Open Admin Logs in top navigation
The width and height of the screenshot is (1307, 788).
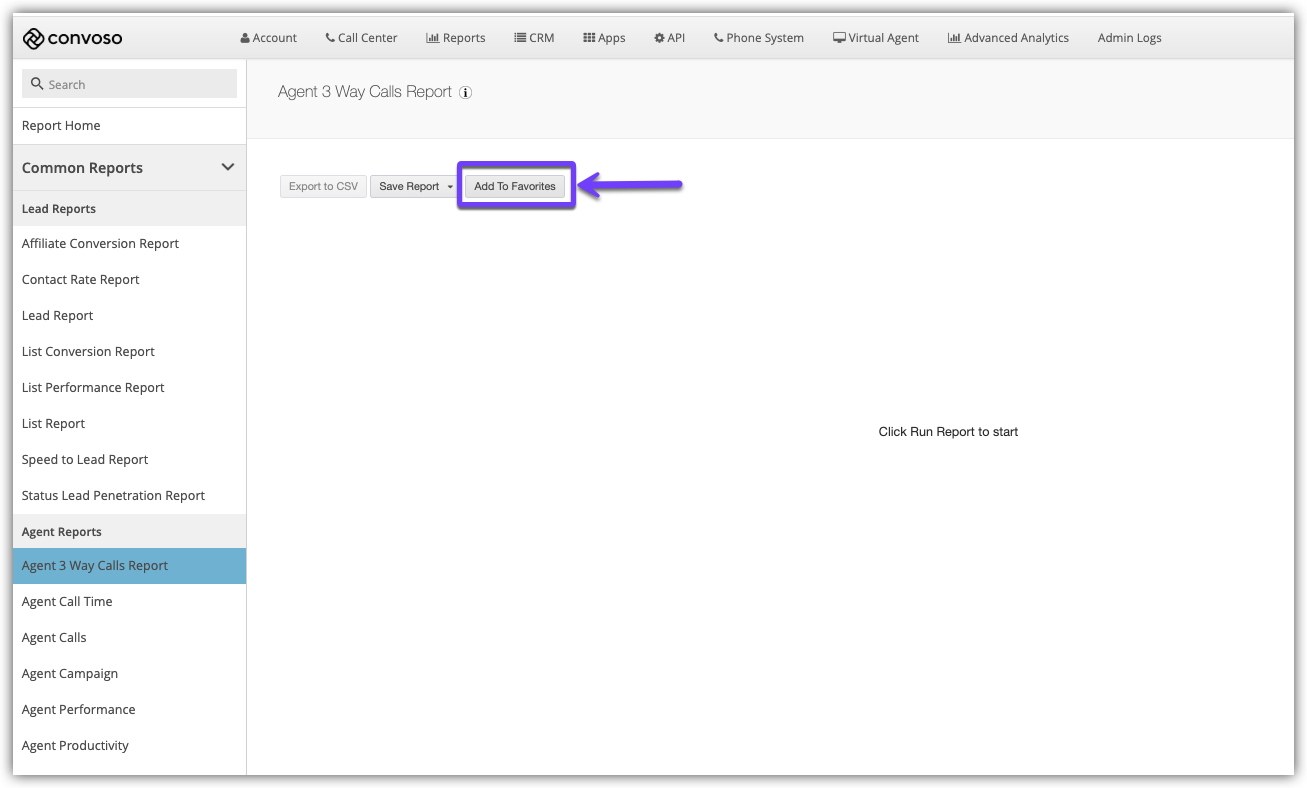(1129, 38)
